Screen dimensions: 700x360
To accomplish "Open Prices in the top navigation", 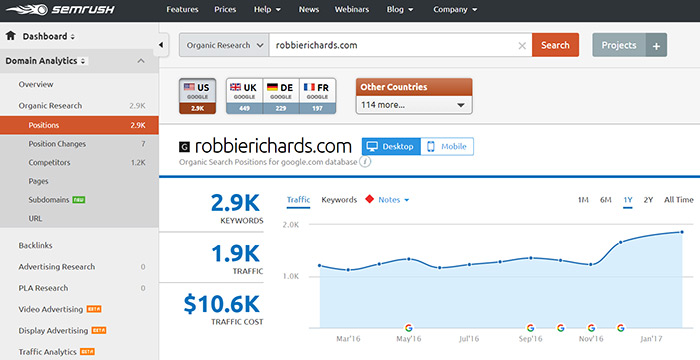I will (x=225, y=9).
